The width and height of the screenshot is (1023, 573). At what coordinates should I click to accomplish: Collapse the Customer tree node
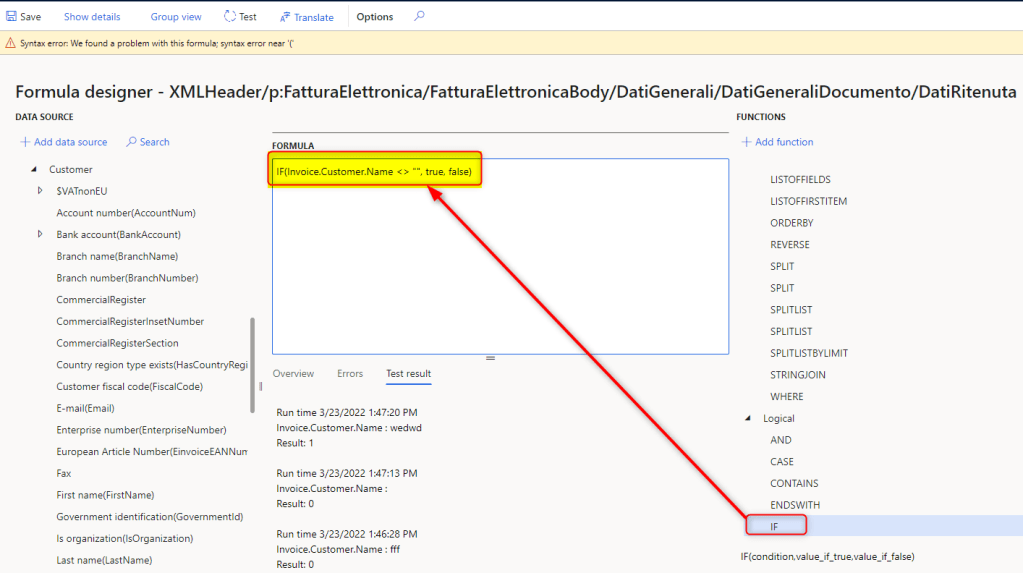pyautogui.click(x=34, y=170)
